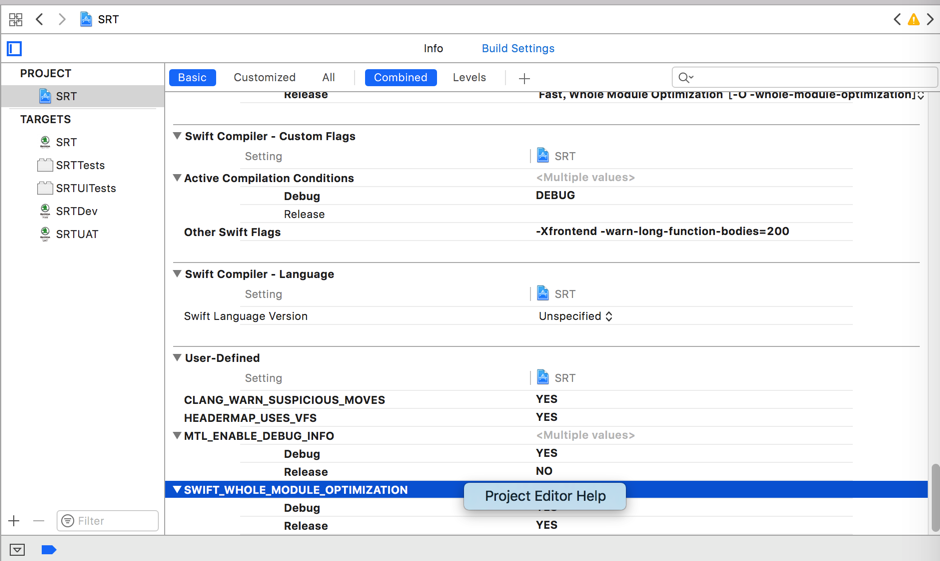
Task: Show Basic build settings
Action: (x=192, y=77)
